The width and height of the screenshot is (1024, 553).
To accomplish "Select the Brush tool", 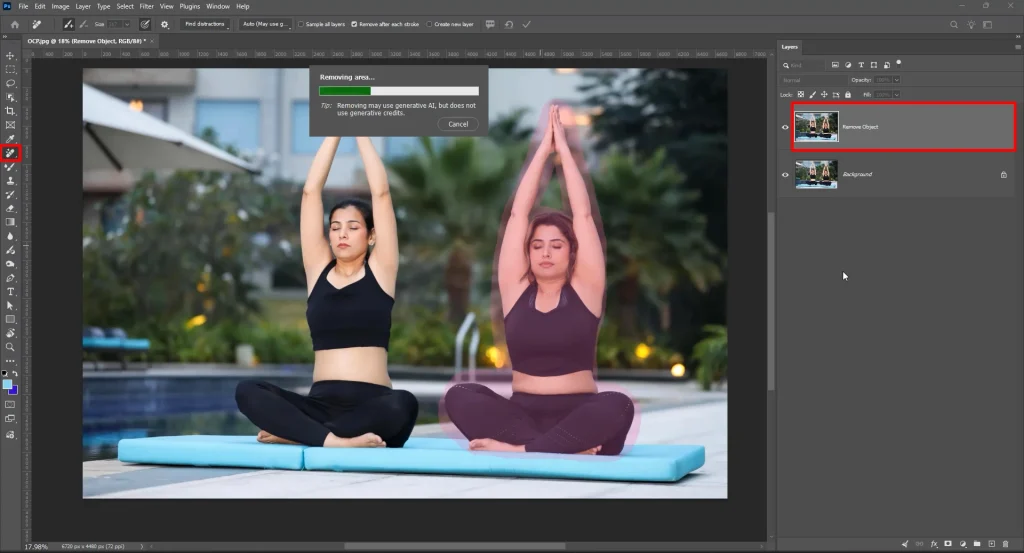I will (10, 167).
